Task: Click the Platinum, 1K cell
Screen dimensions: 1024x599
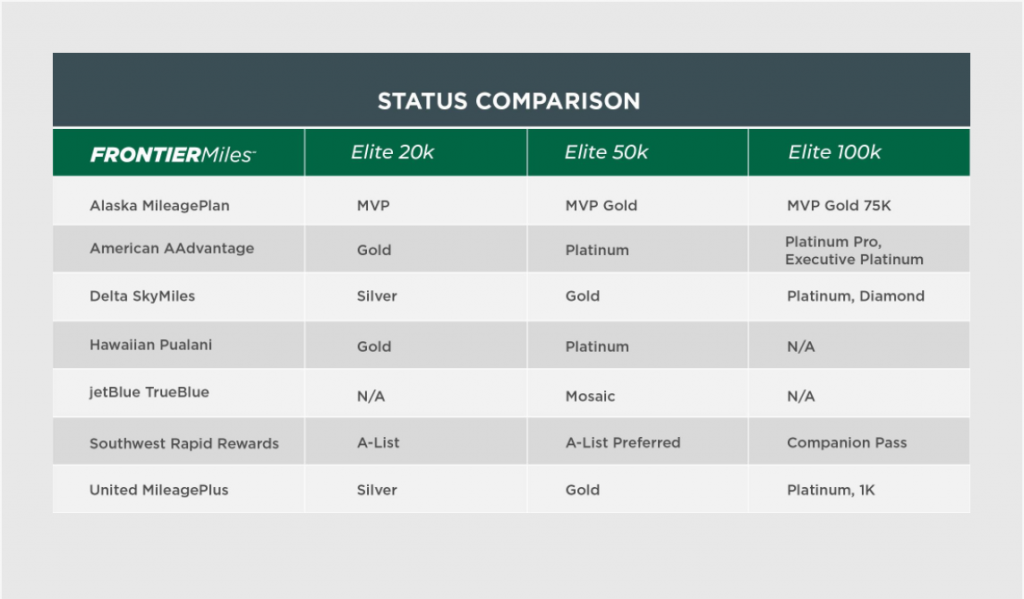Action: point(831,490)
